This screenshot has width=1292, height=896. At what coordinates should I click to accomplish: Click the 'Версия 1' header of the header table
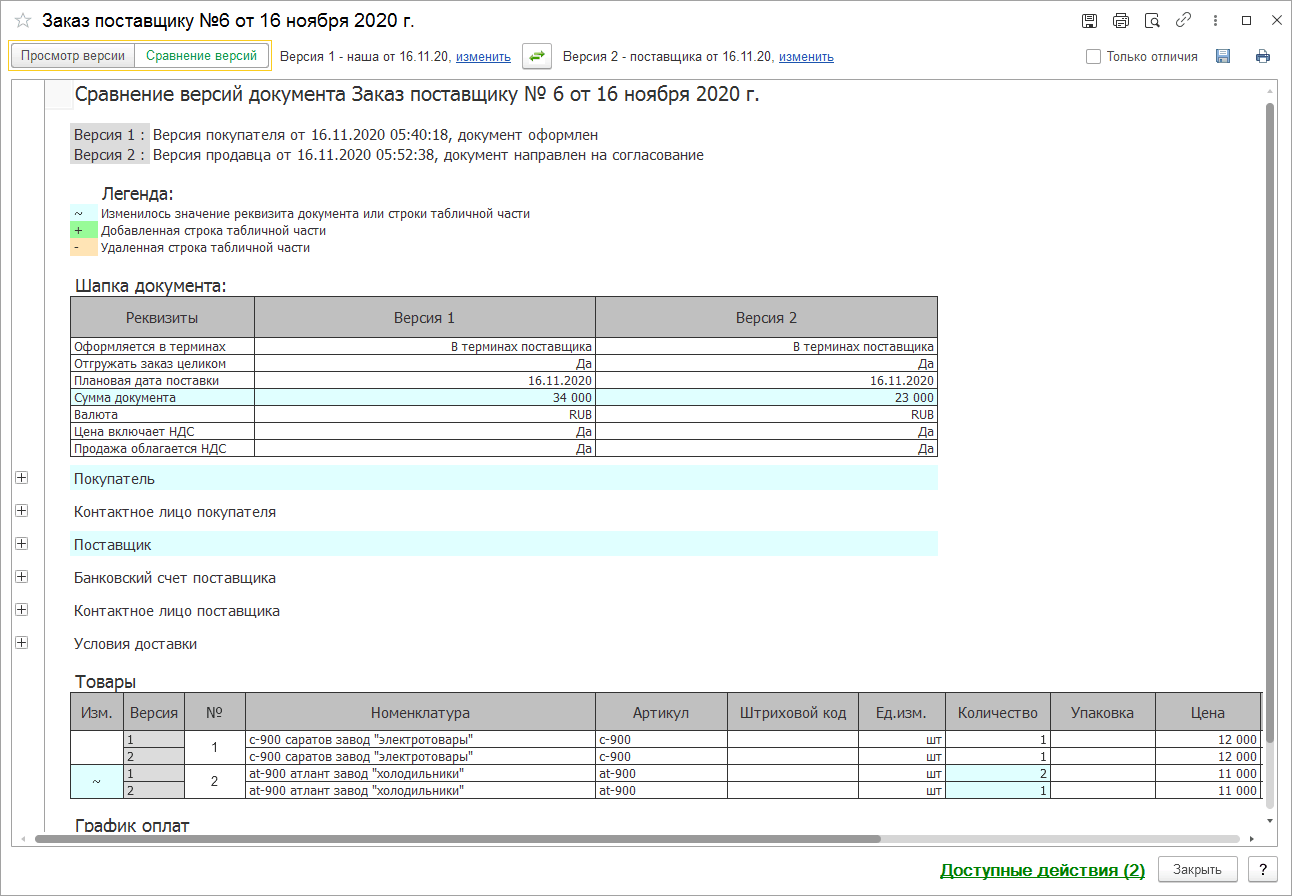click(425, 318)
